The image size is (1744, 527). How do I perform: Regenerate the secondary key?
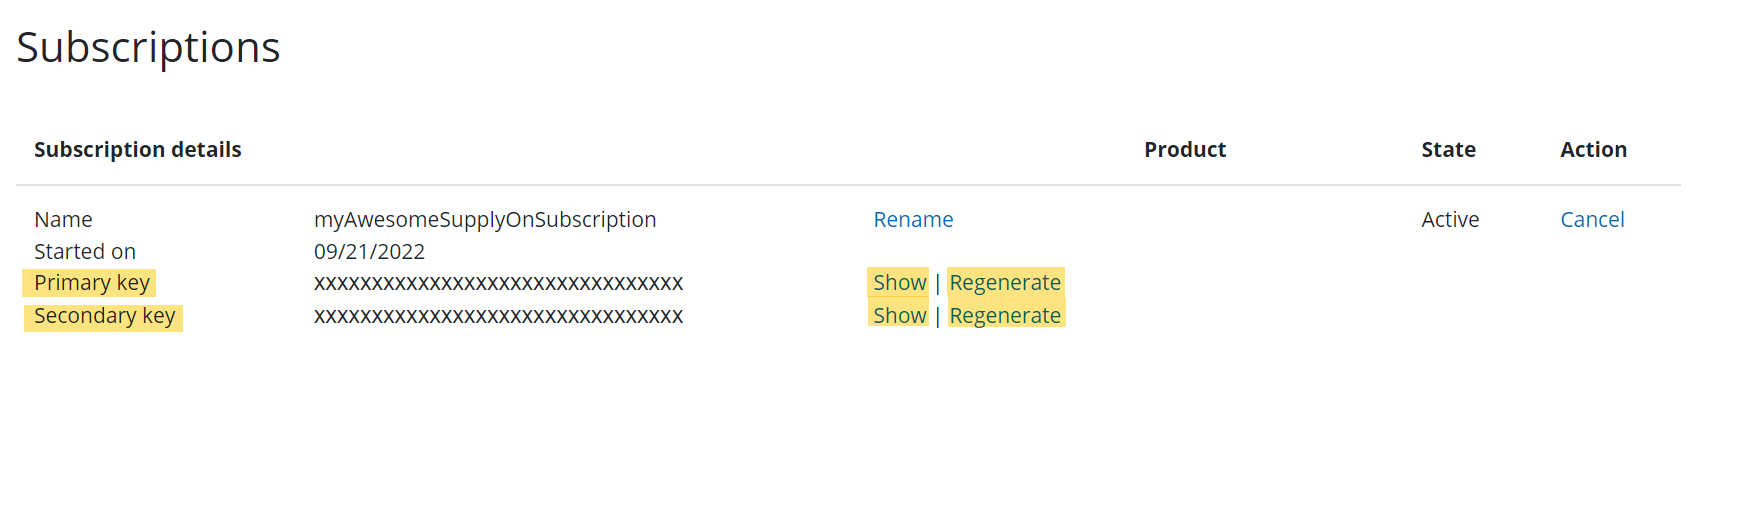pos(1005,316)
